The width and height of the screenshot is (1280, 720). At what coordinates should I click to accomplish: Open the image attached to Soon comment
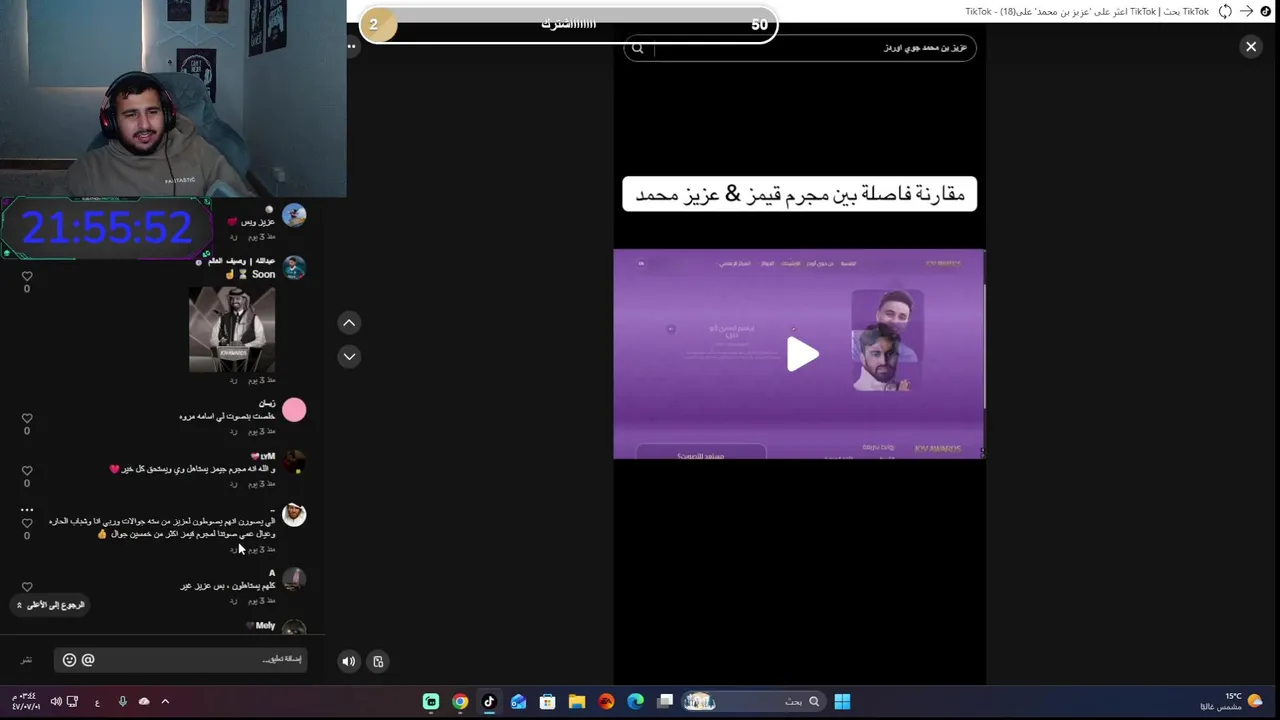point(232,329)
